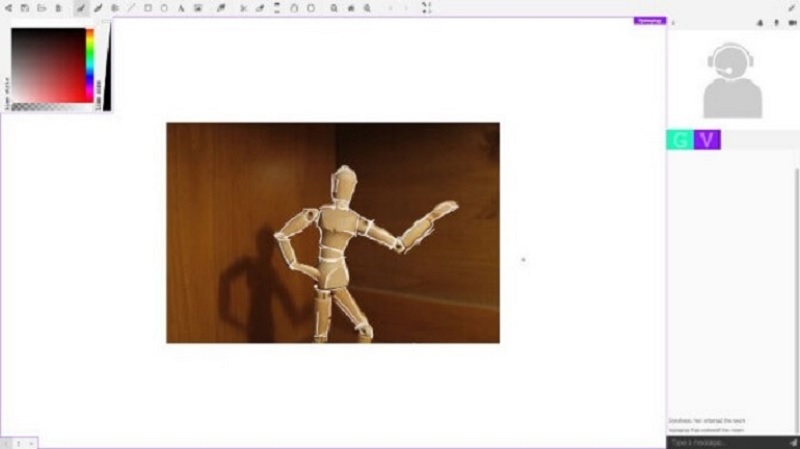Select the rectangle shape tool

[x=148, y=8]
